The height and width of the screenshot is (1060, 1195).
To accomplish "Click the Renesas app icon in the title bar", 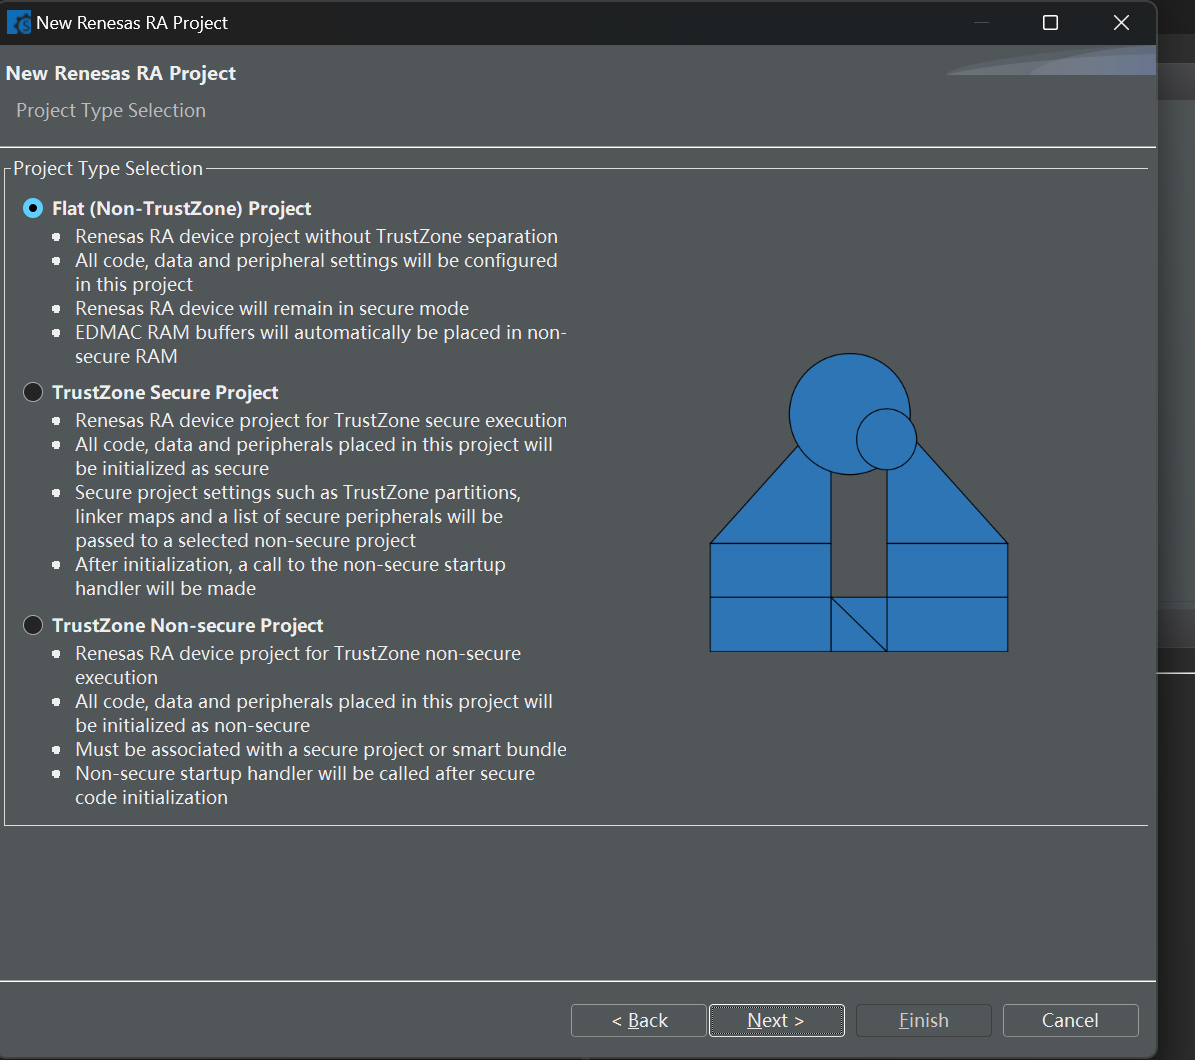I will click(x=19, y=23).
